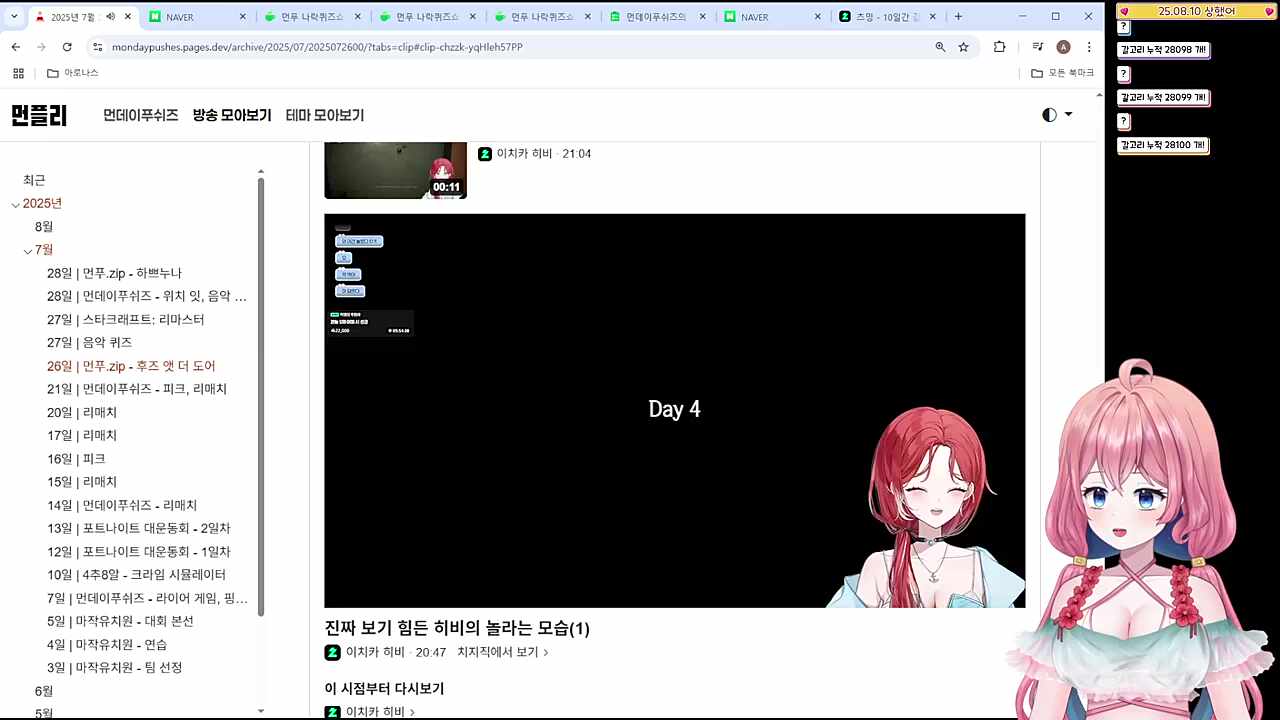1280x720 pixels.
Task: Switch to the 츠밍 - 10일간 tab
Action: (x=885, y=17)
